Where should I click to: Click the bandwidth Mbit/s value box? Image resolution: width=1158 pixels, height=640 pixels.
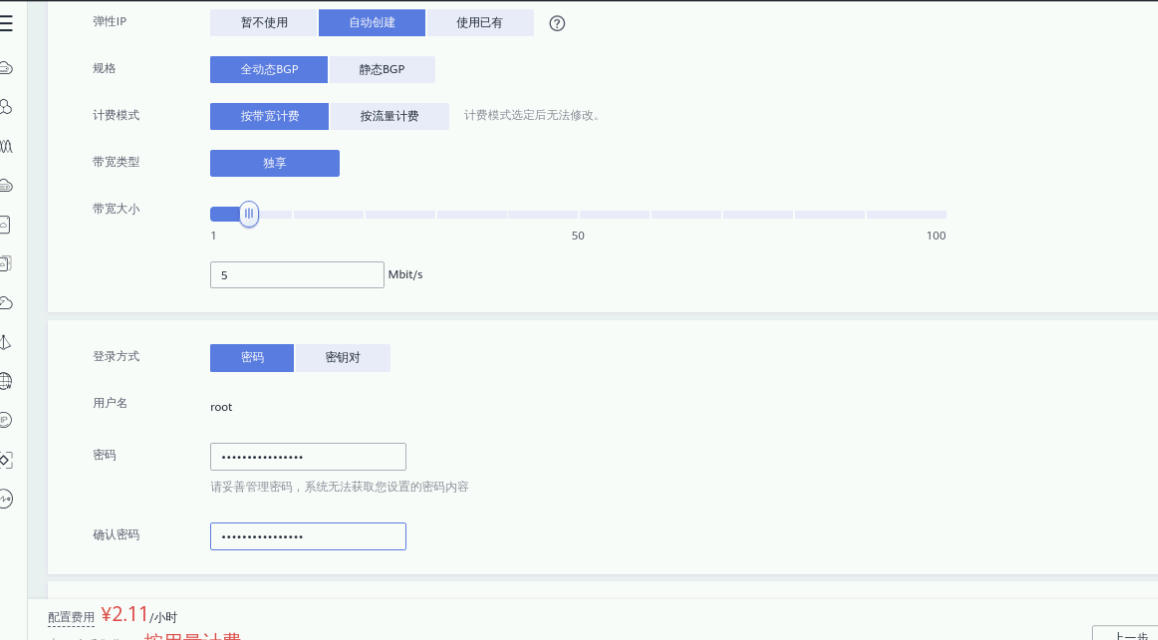pyautogui.click(x=296, y=274)
